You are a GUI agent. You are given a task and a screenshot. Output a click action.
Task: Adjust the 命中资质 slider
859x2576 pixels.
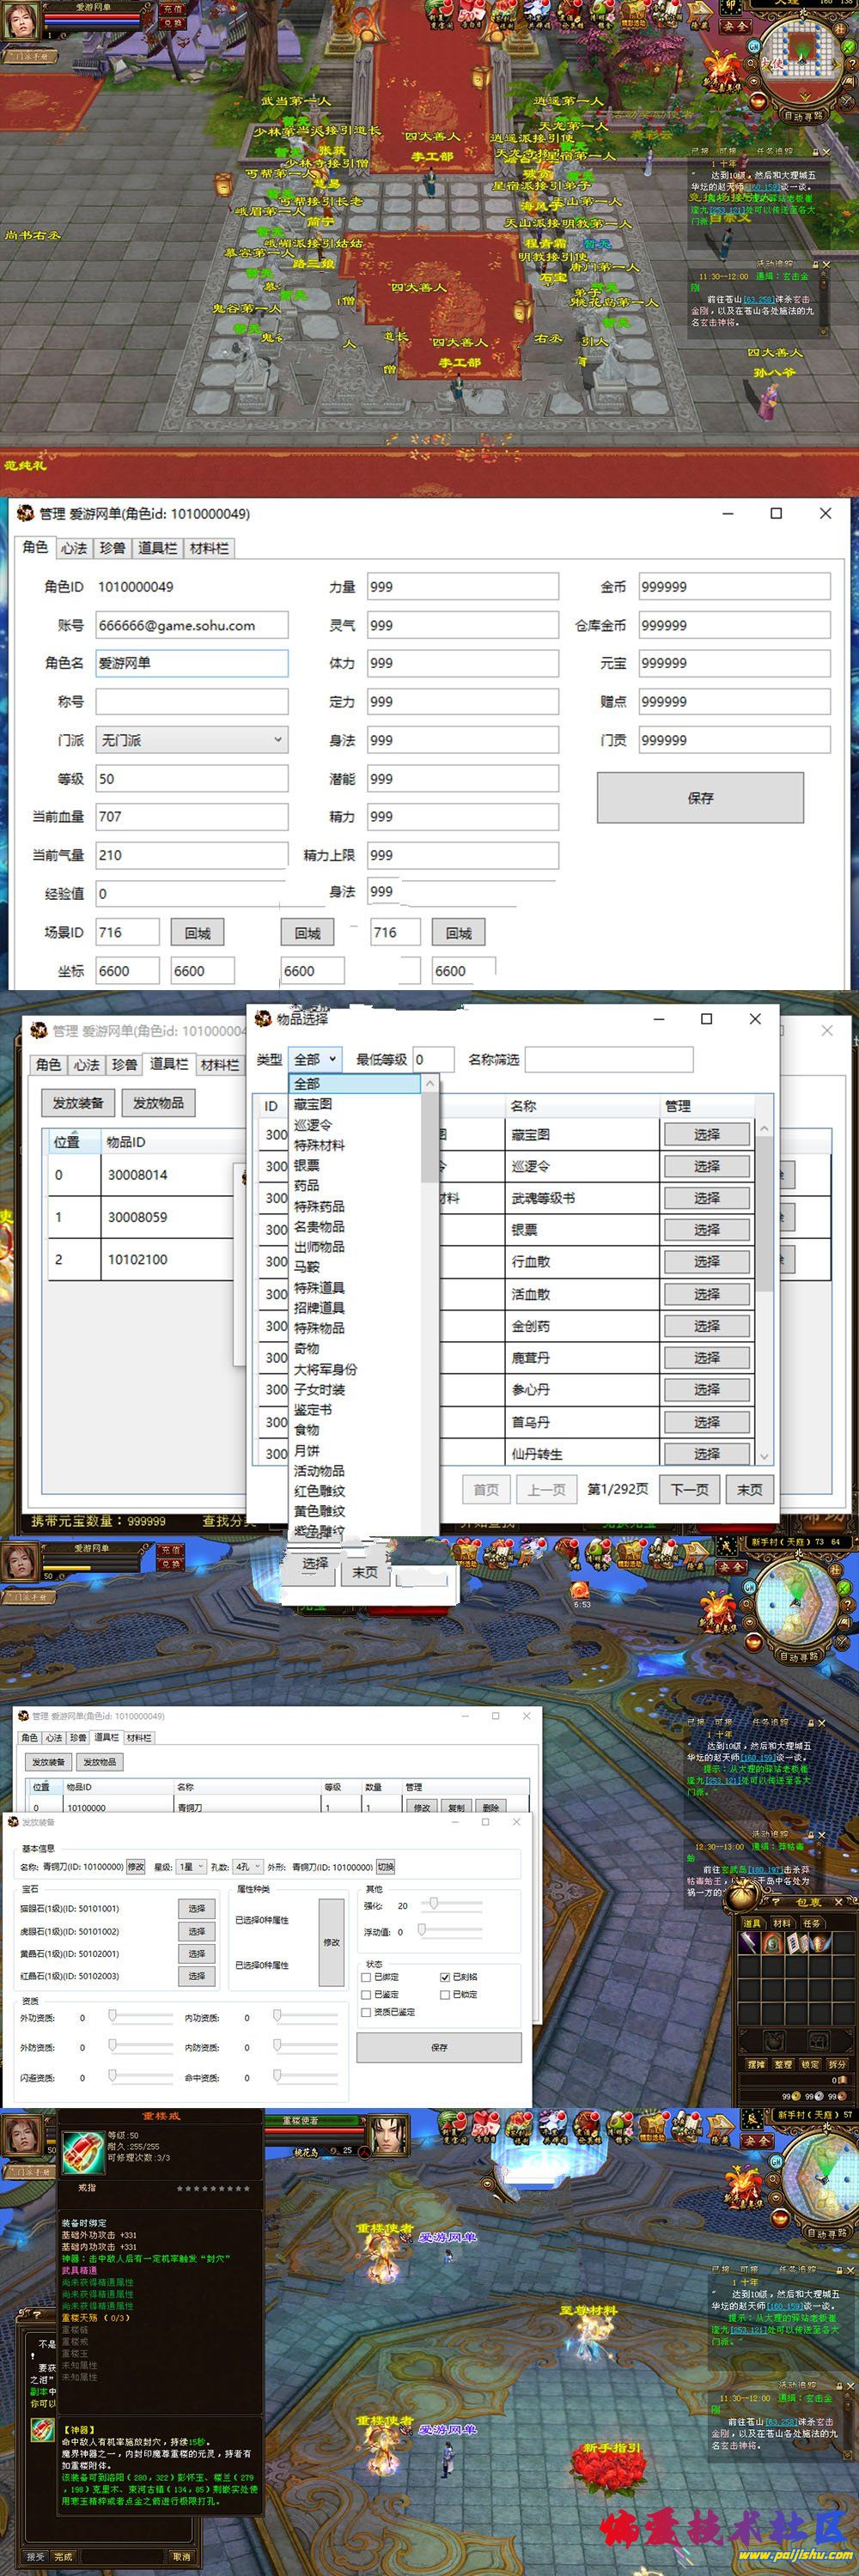coord(306,2077)
